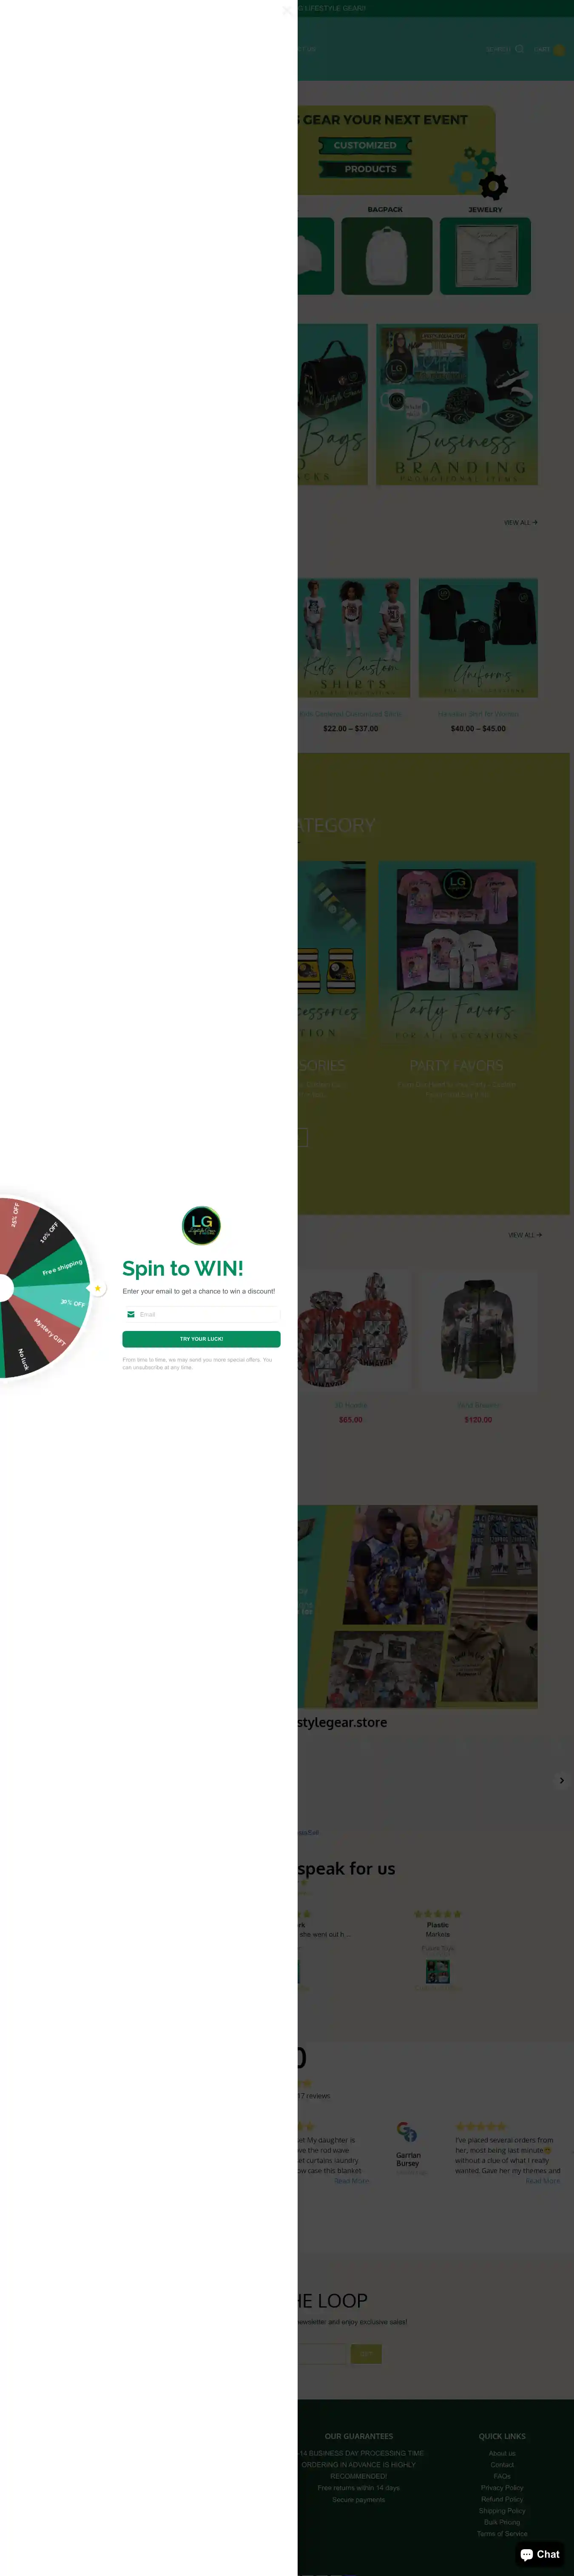Select the Free shipping wheel segment
574x2576 pixels.
62,1268
